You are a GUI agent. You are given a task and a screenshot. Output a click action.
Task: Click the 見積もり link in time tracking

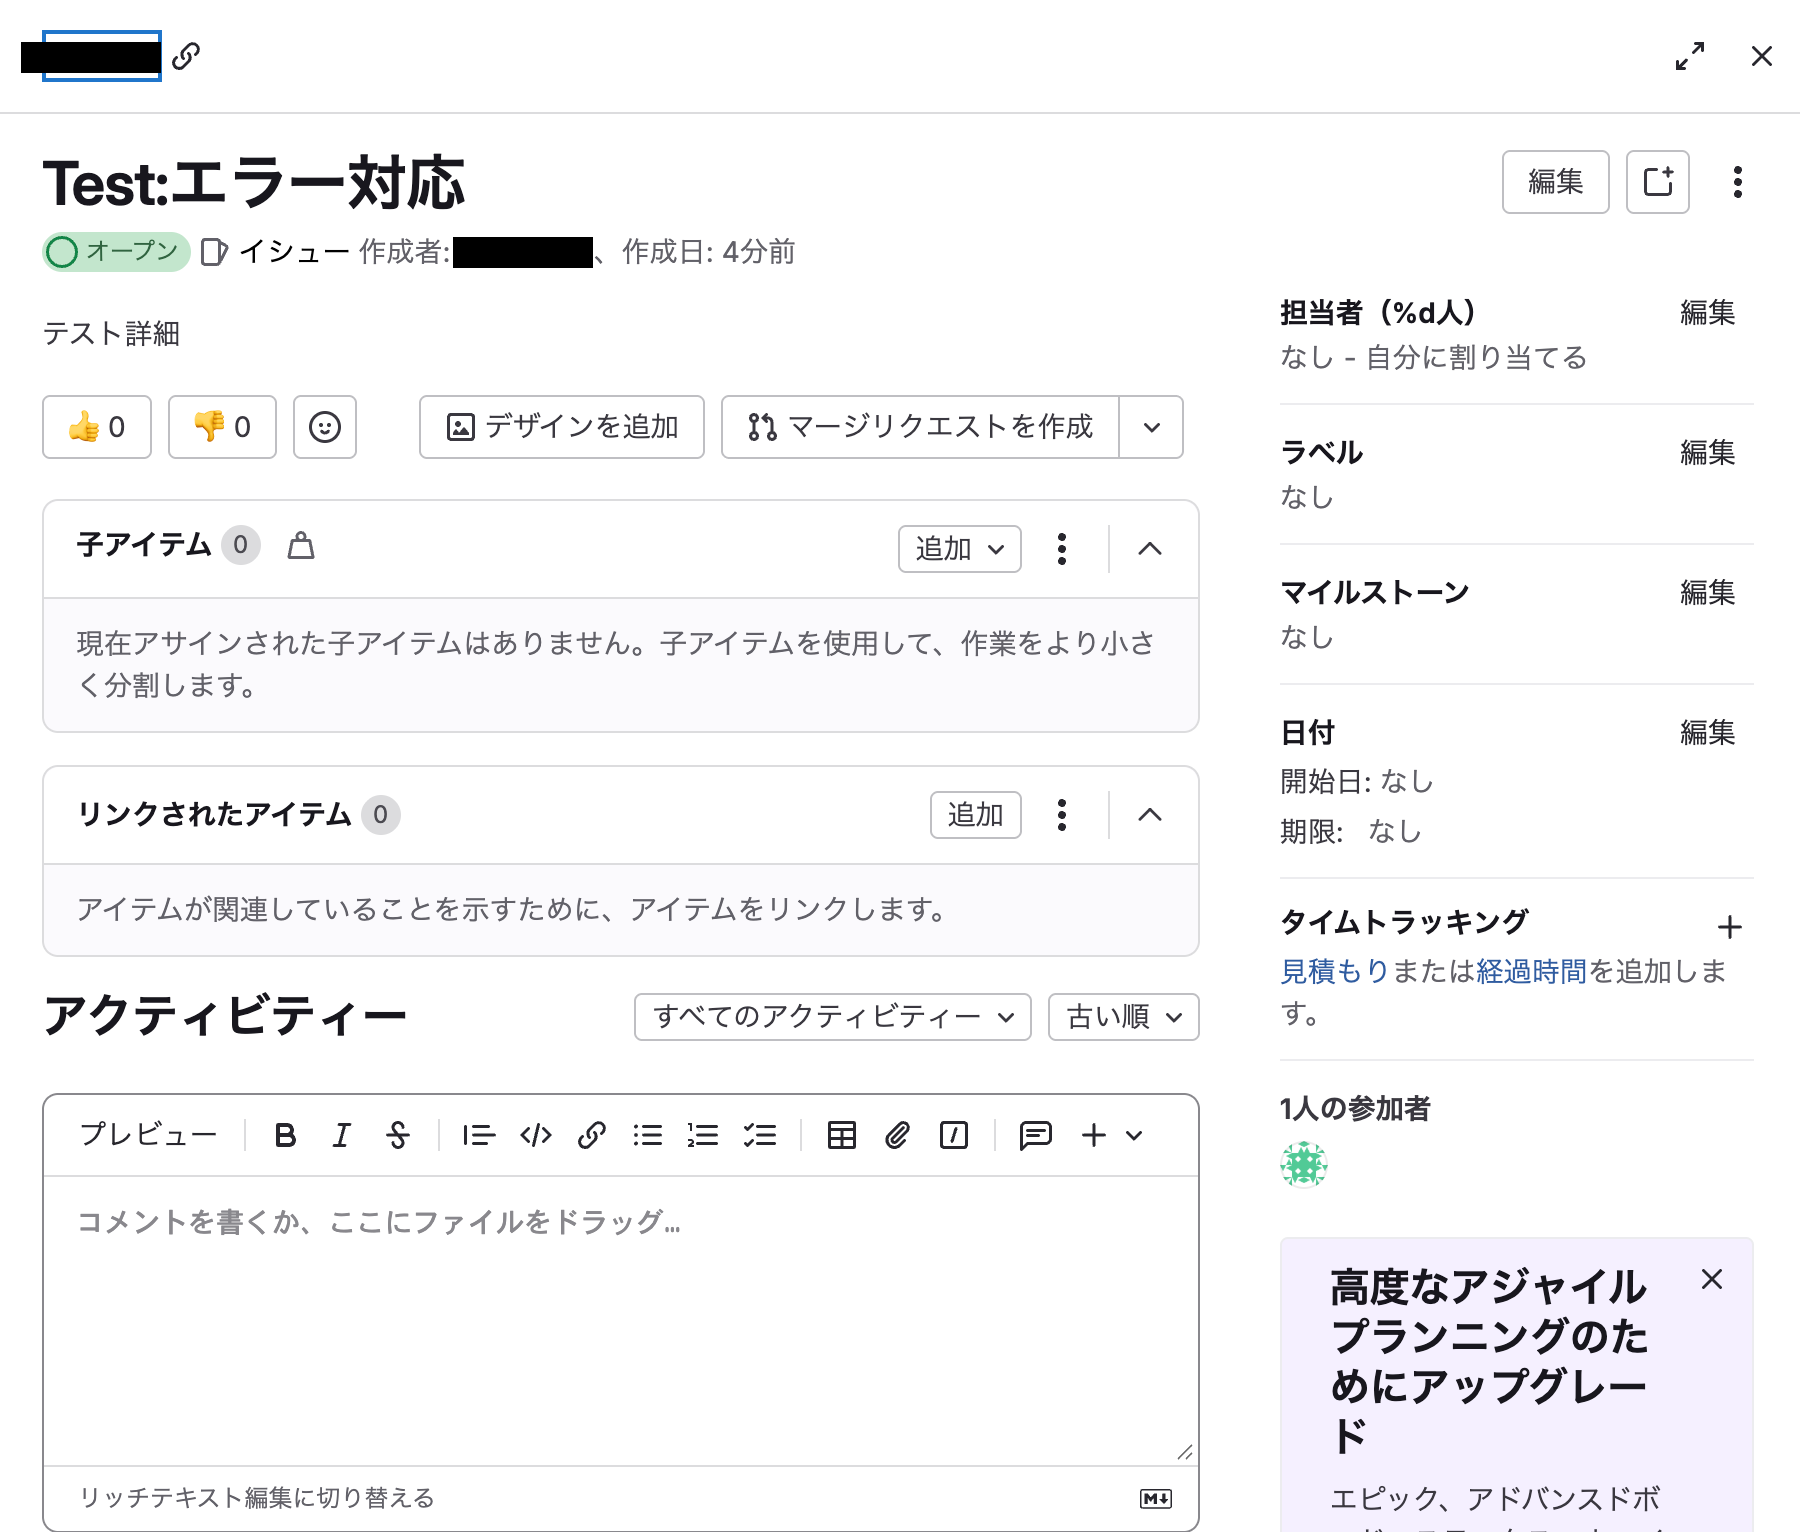[1334, 971]
